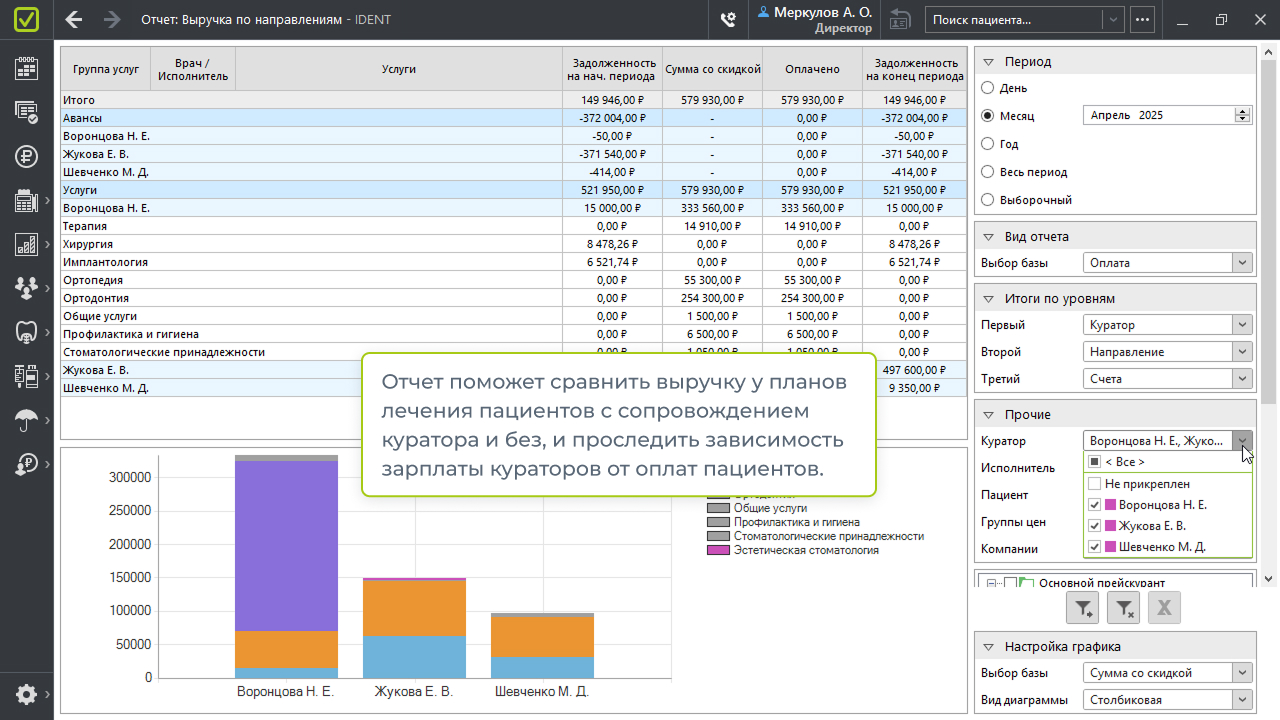Viewport: 1280px width, 720px height.
Task: Collapse the Вид отчета section
Action: pyautogui.click(x=988, y=237)
